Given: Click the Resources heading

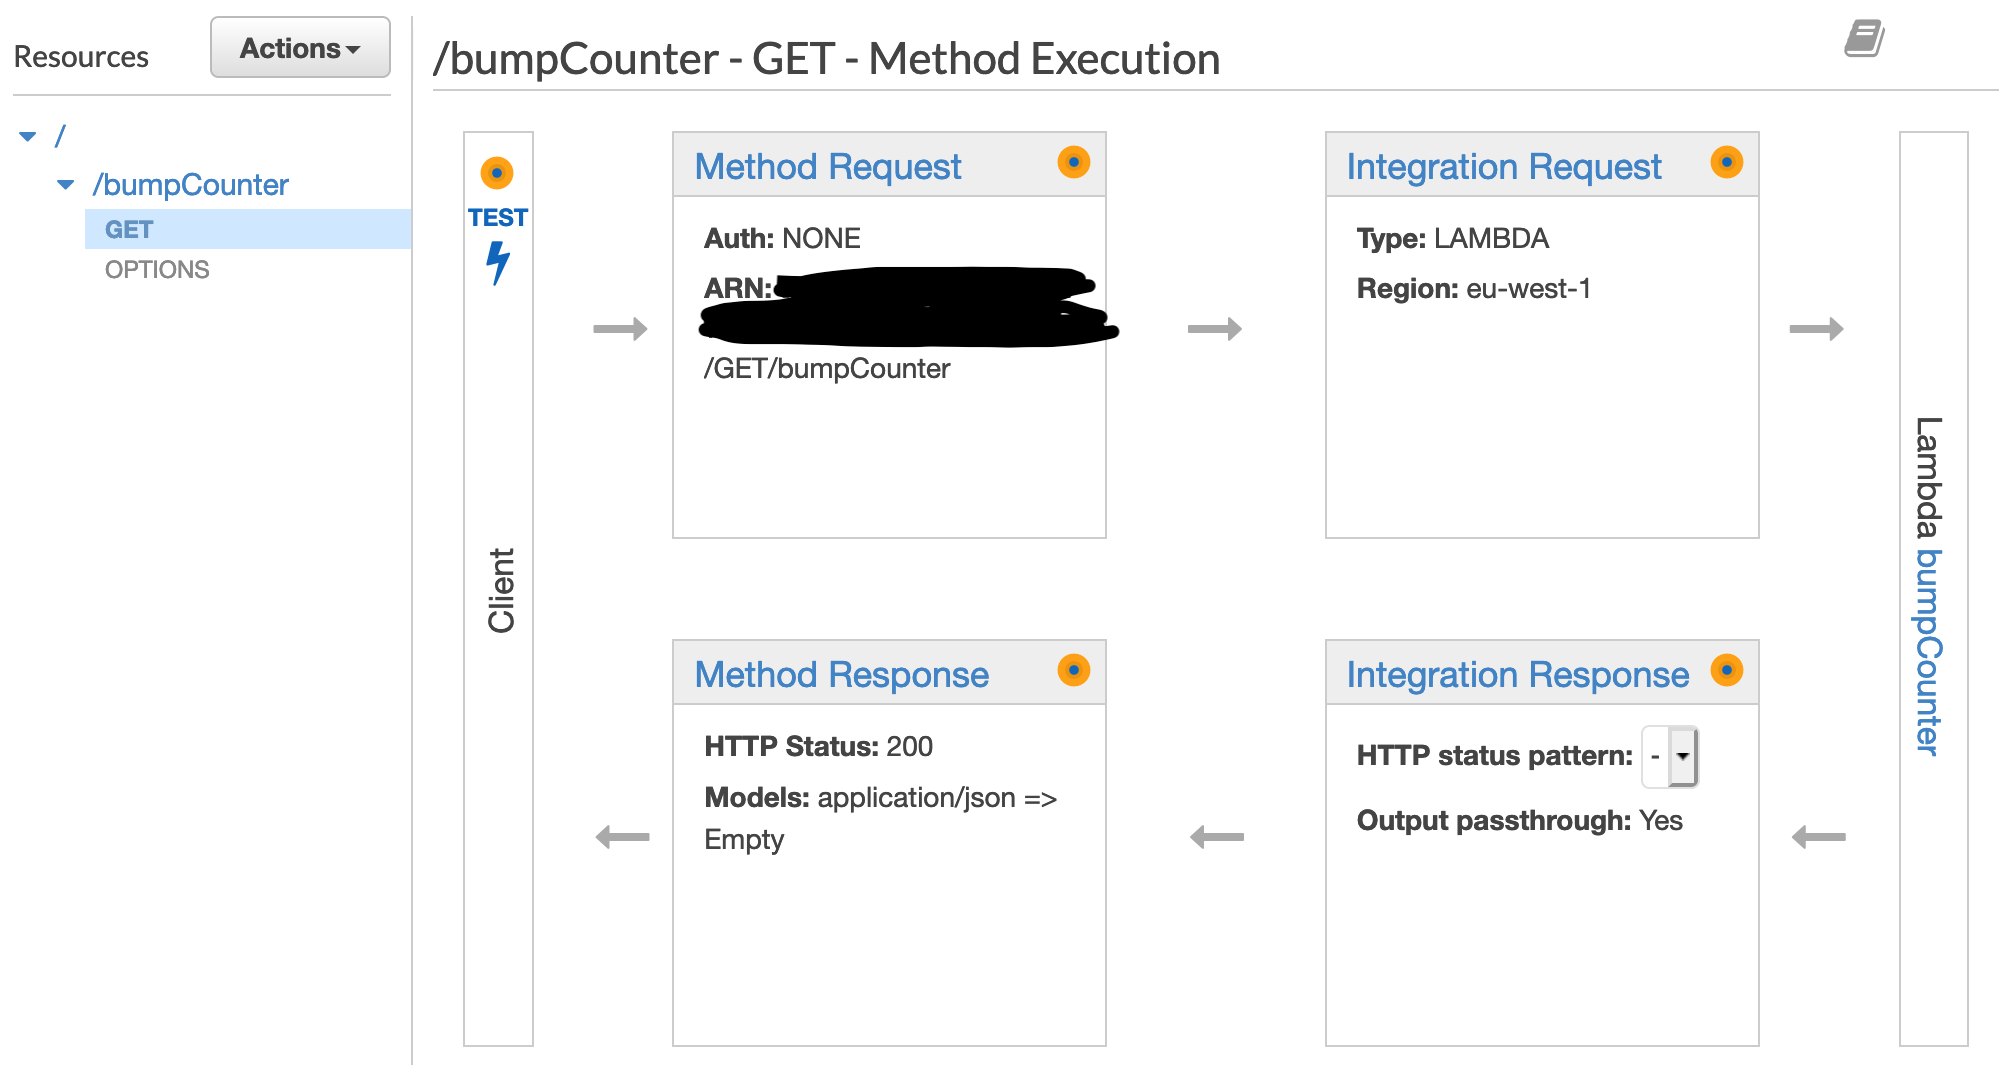Looking at the screenshot, I should coord(81,57).
